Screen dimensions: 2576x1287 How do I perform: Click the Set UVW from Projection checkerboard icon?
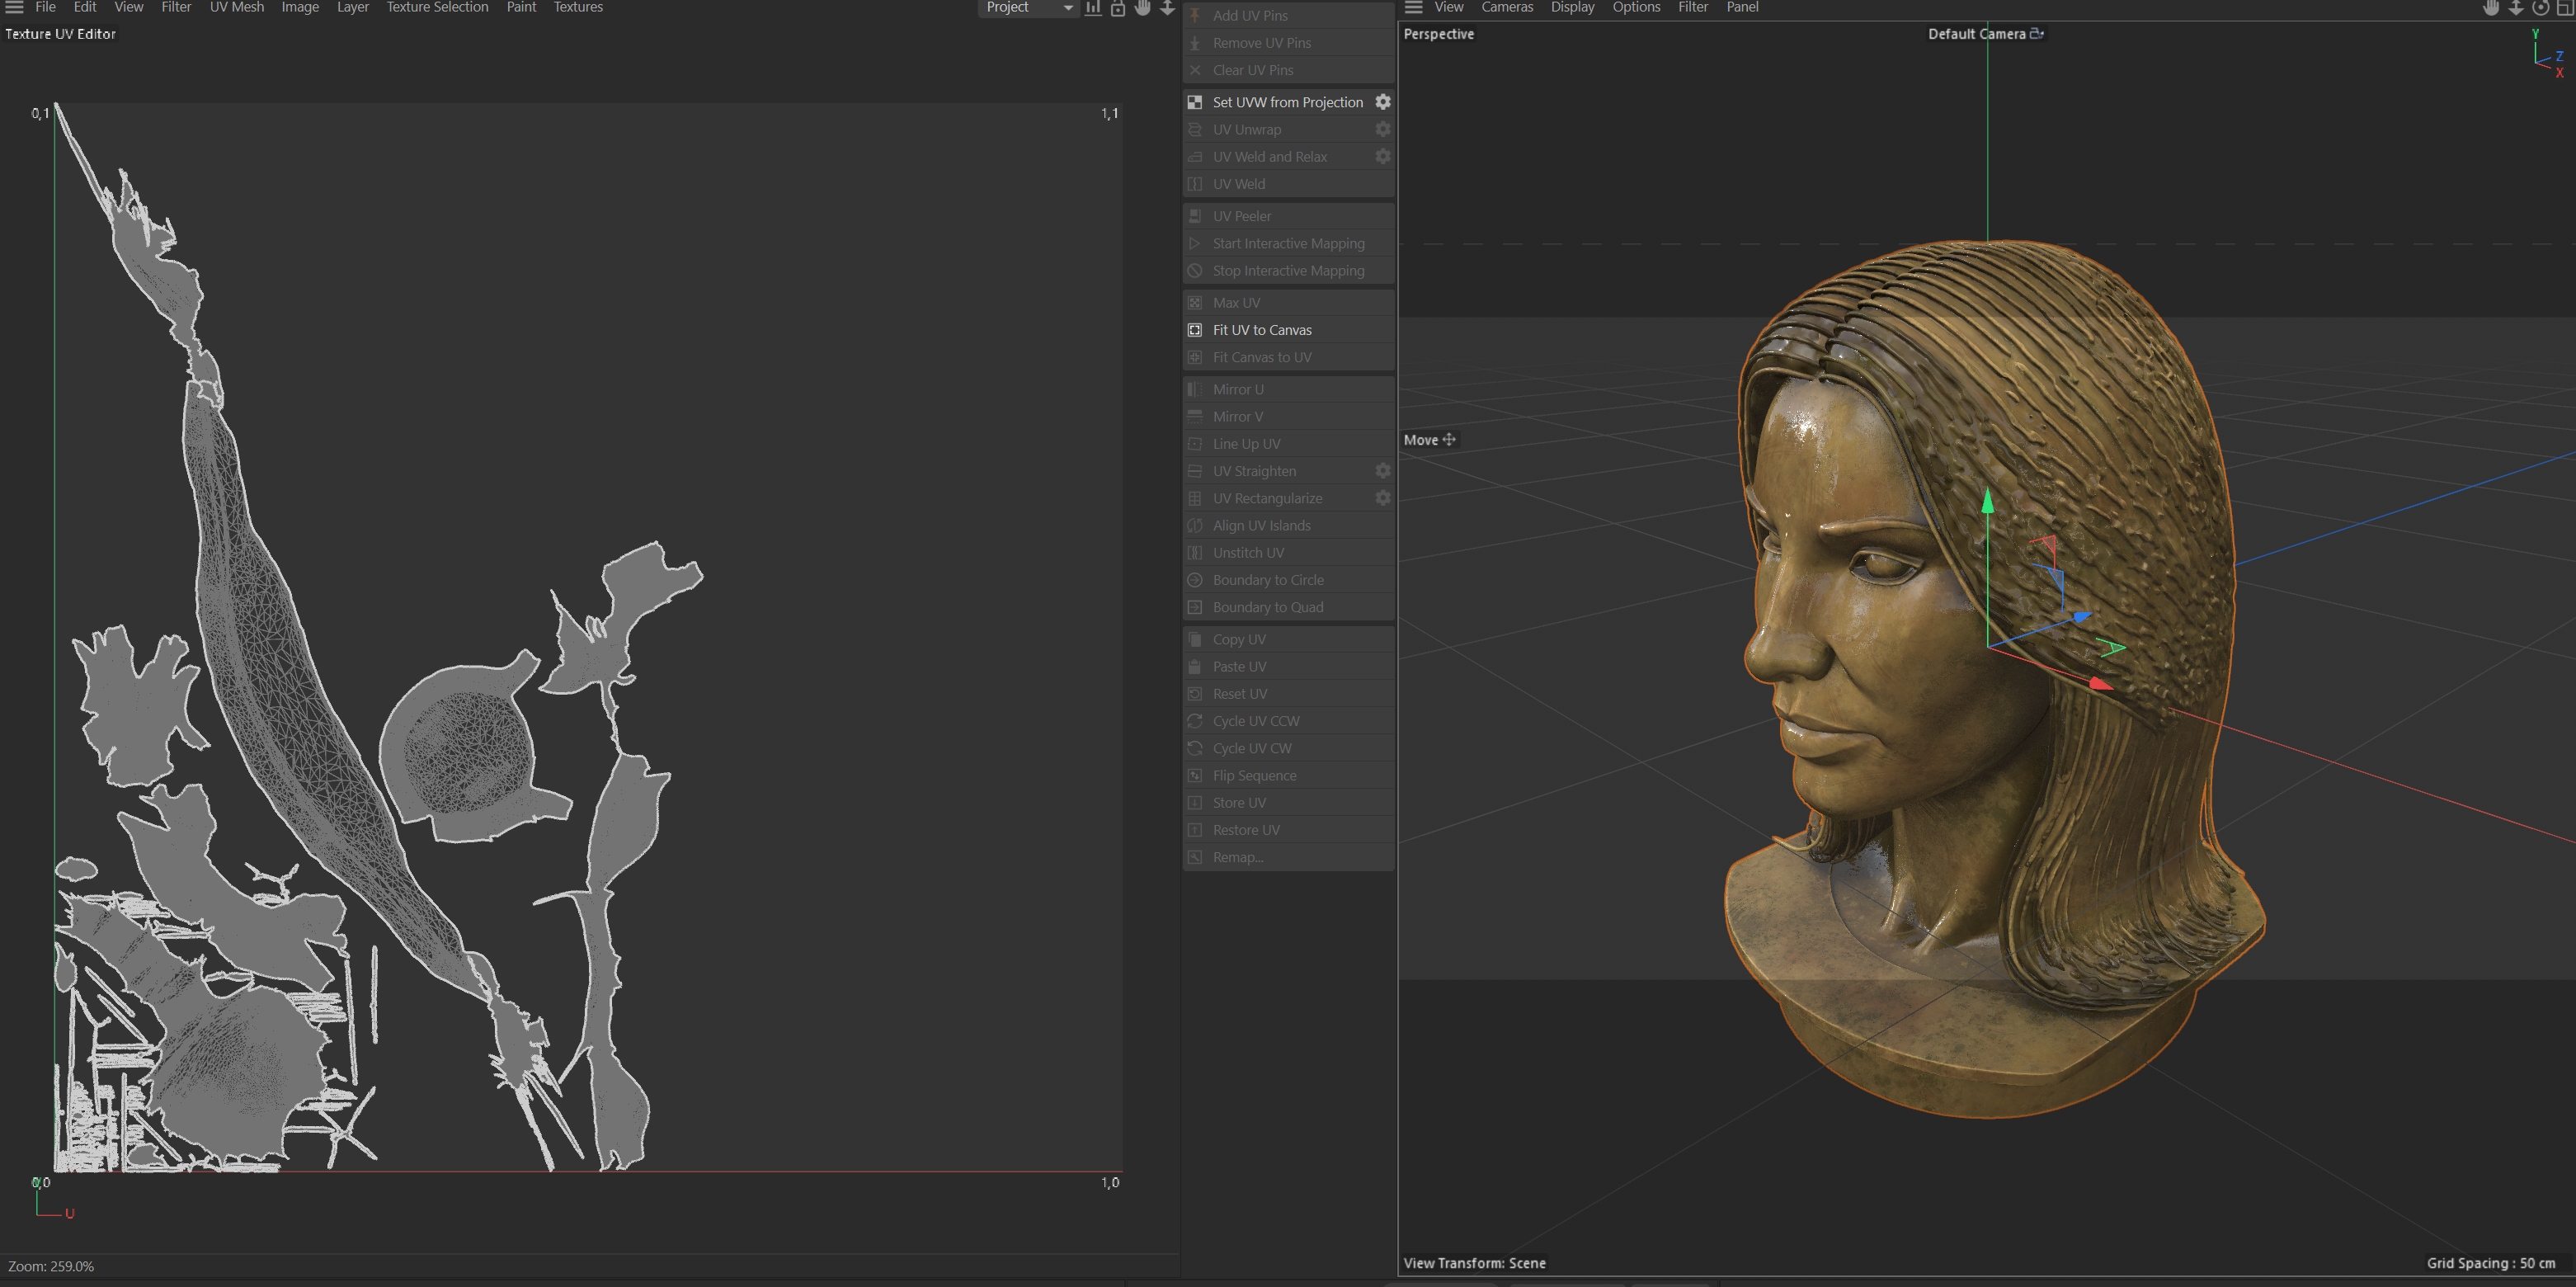coord(1194,102)
